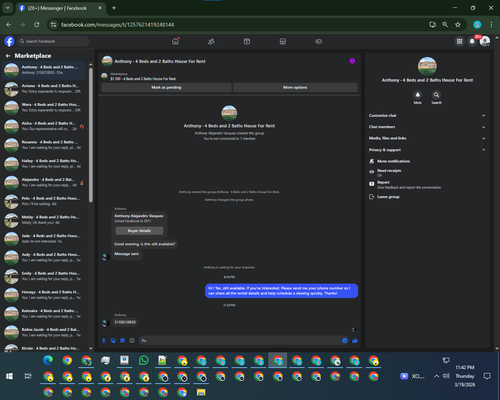The height and width of the screenshot is (400, 500).
Task: Open the $1,100 Marketplace listing link
Action: point(143,79)
